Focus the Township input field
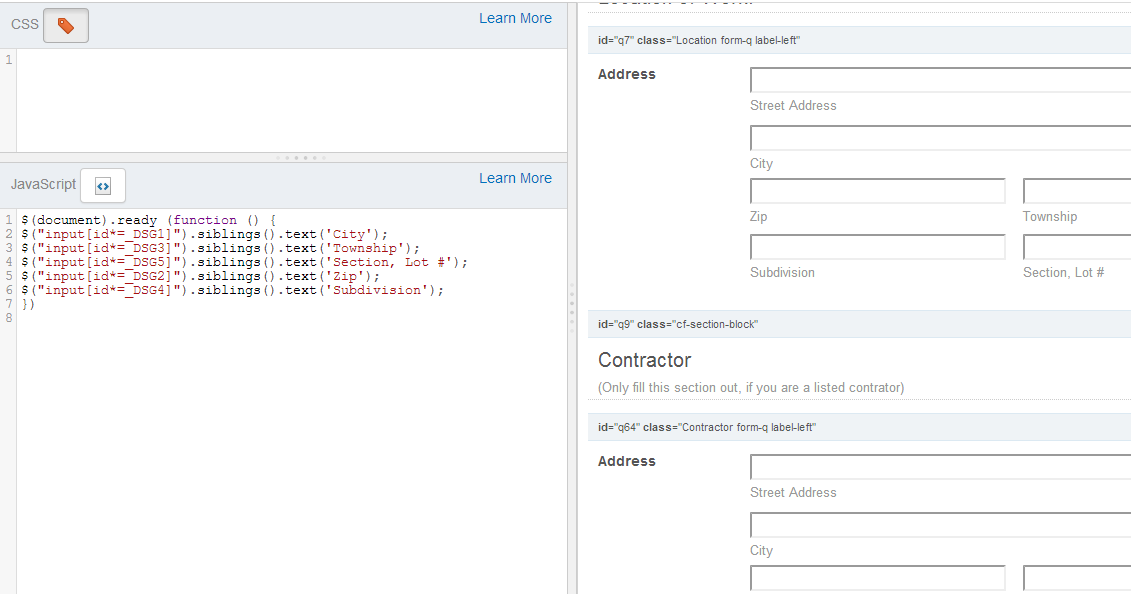 pos(1076,191)
